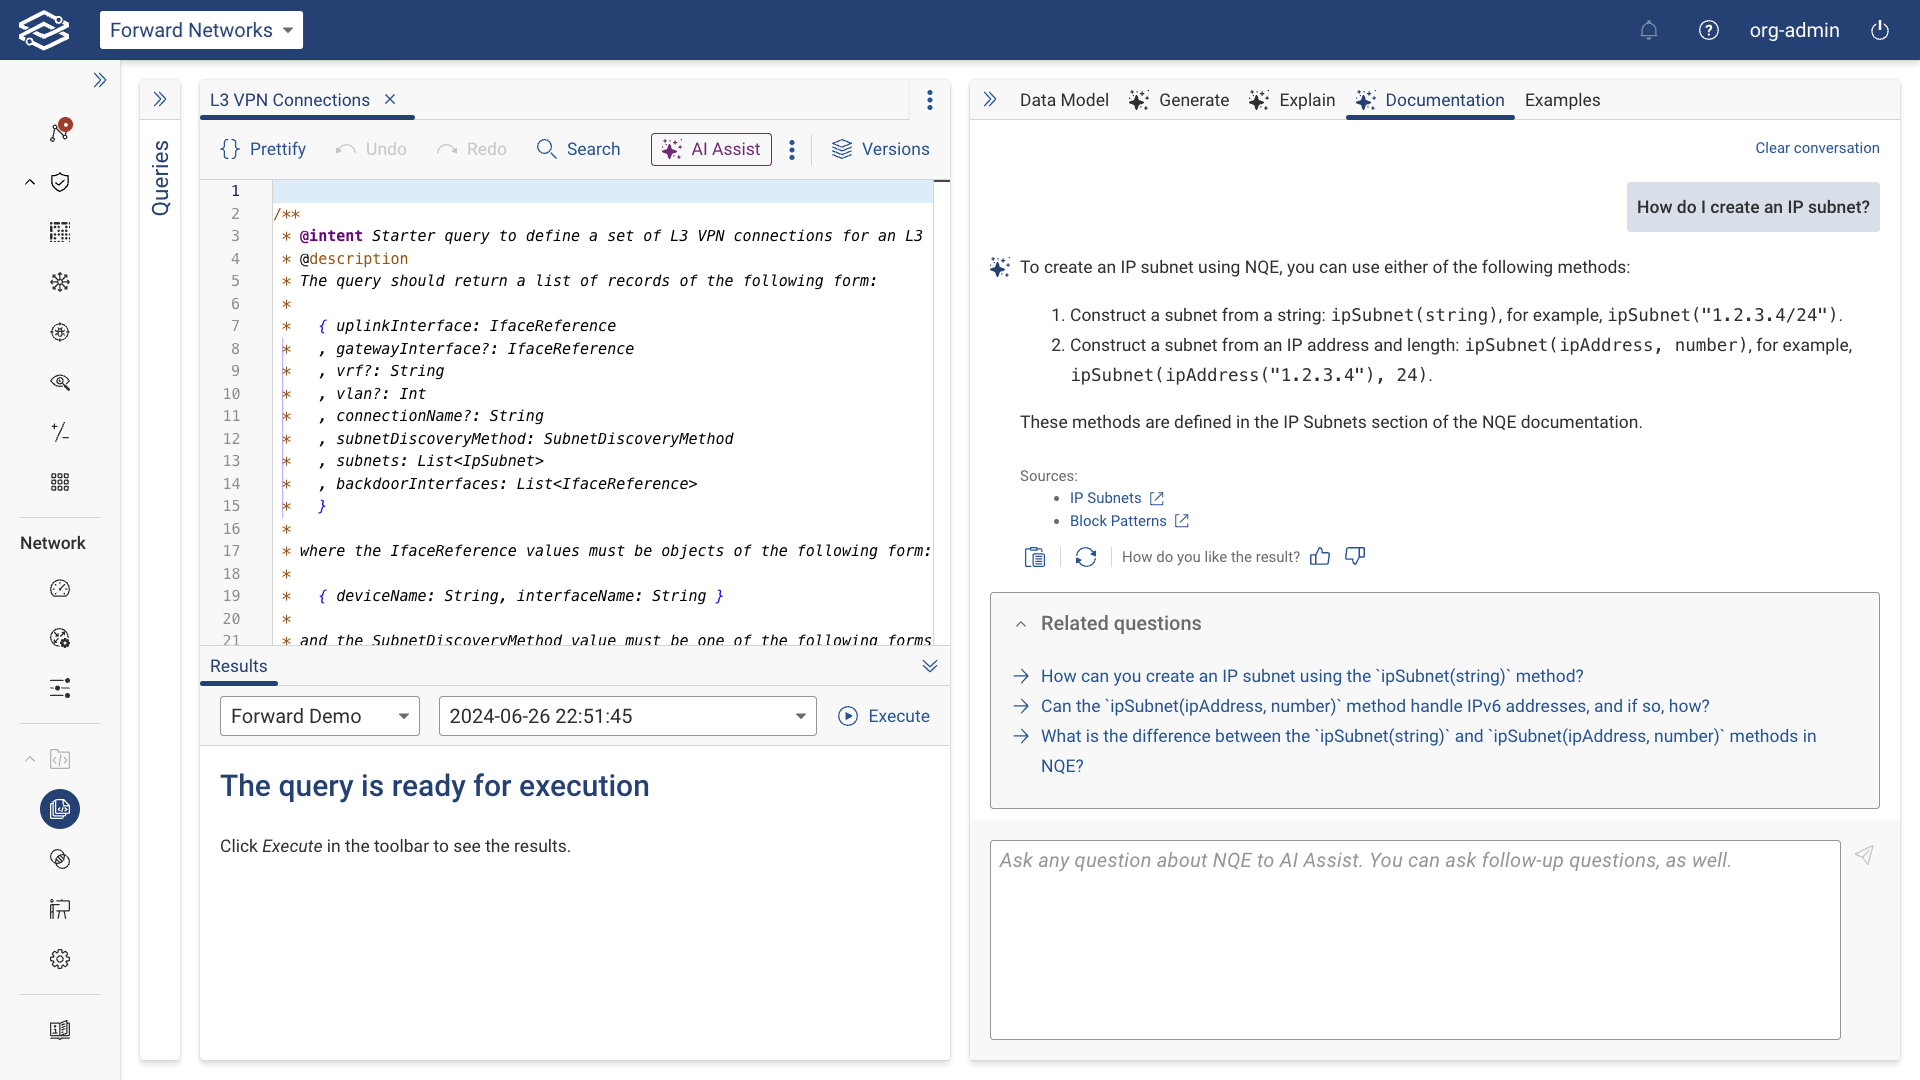Switch to the Data Model tab
The height and width of the screenshot is (1080, 1920).
point(1063,100)
